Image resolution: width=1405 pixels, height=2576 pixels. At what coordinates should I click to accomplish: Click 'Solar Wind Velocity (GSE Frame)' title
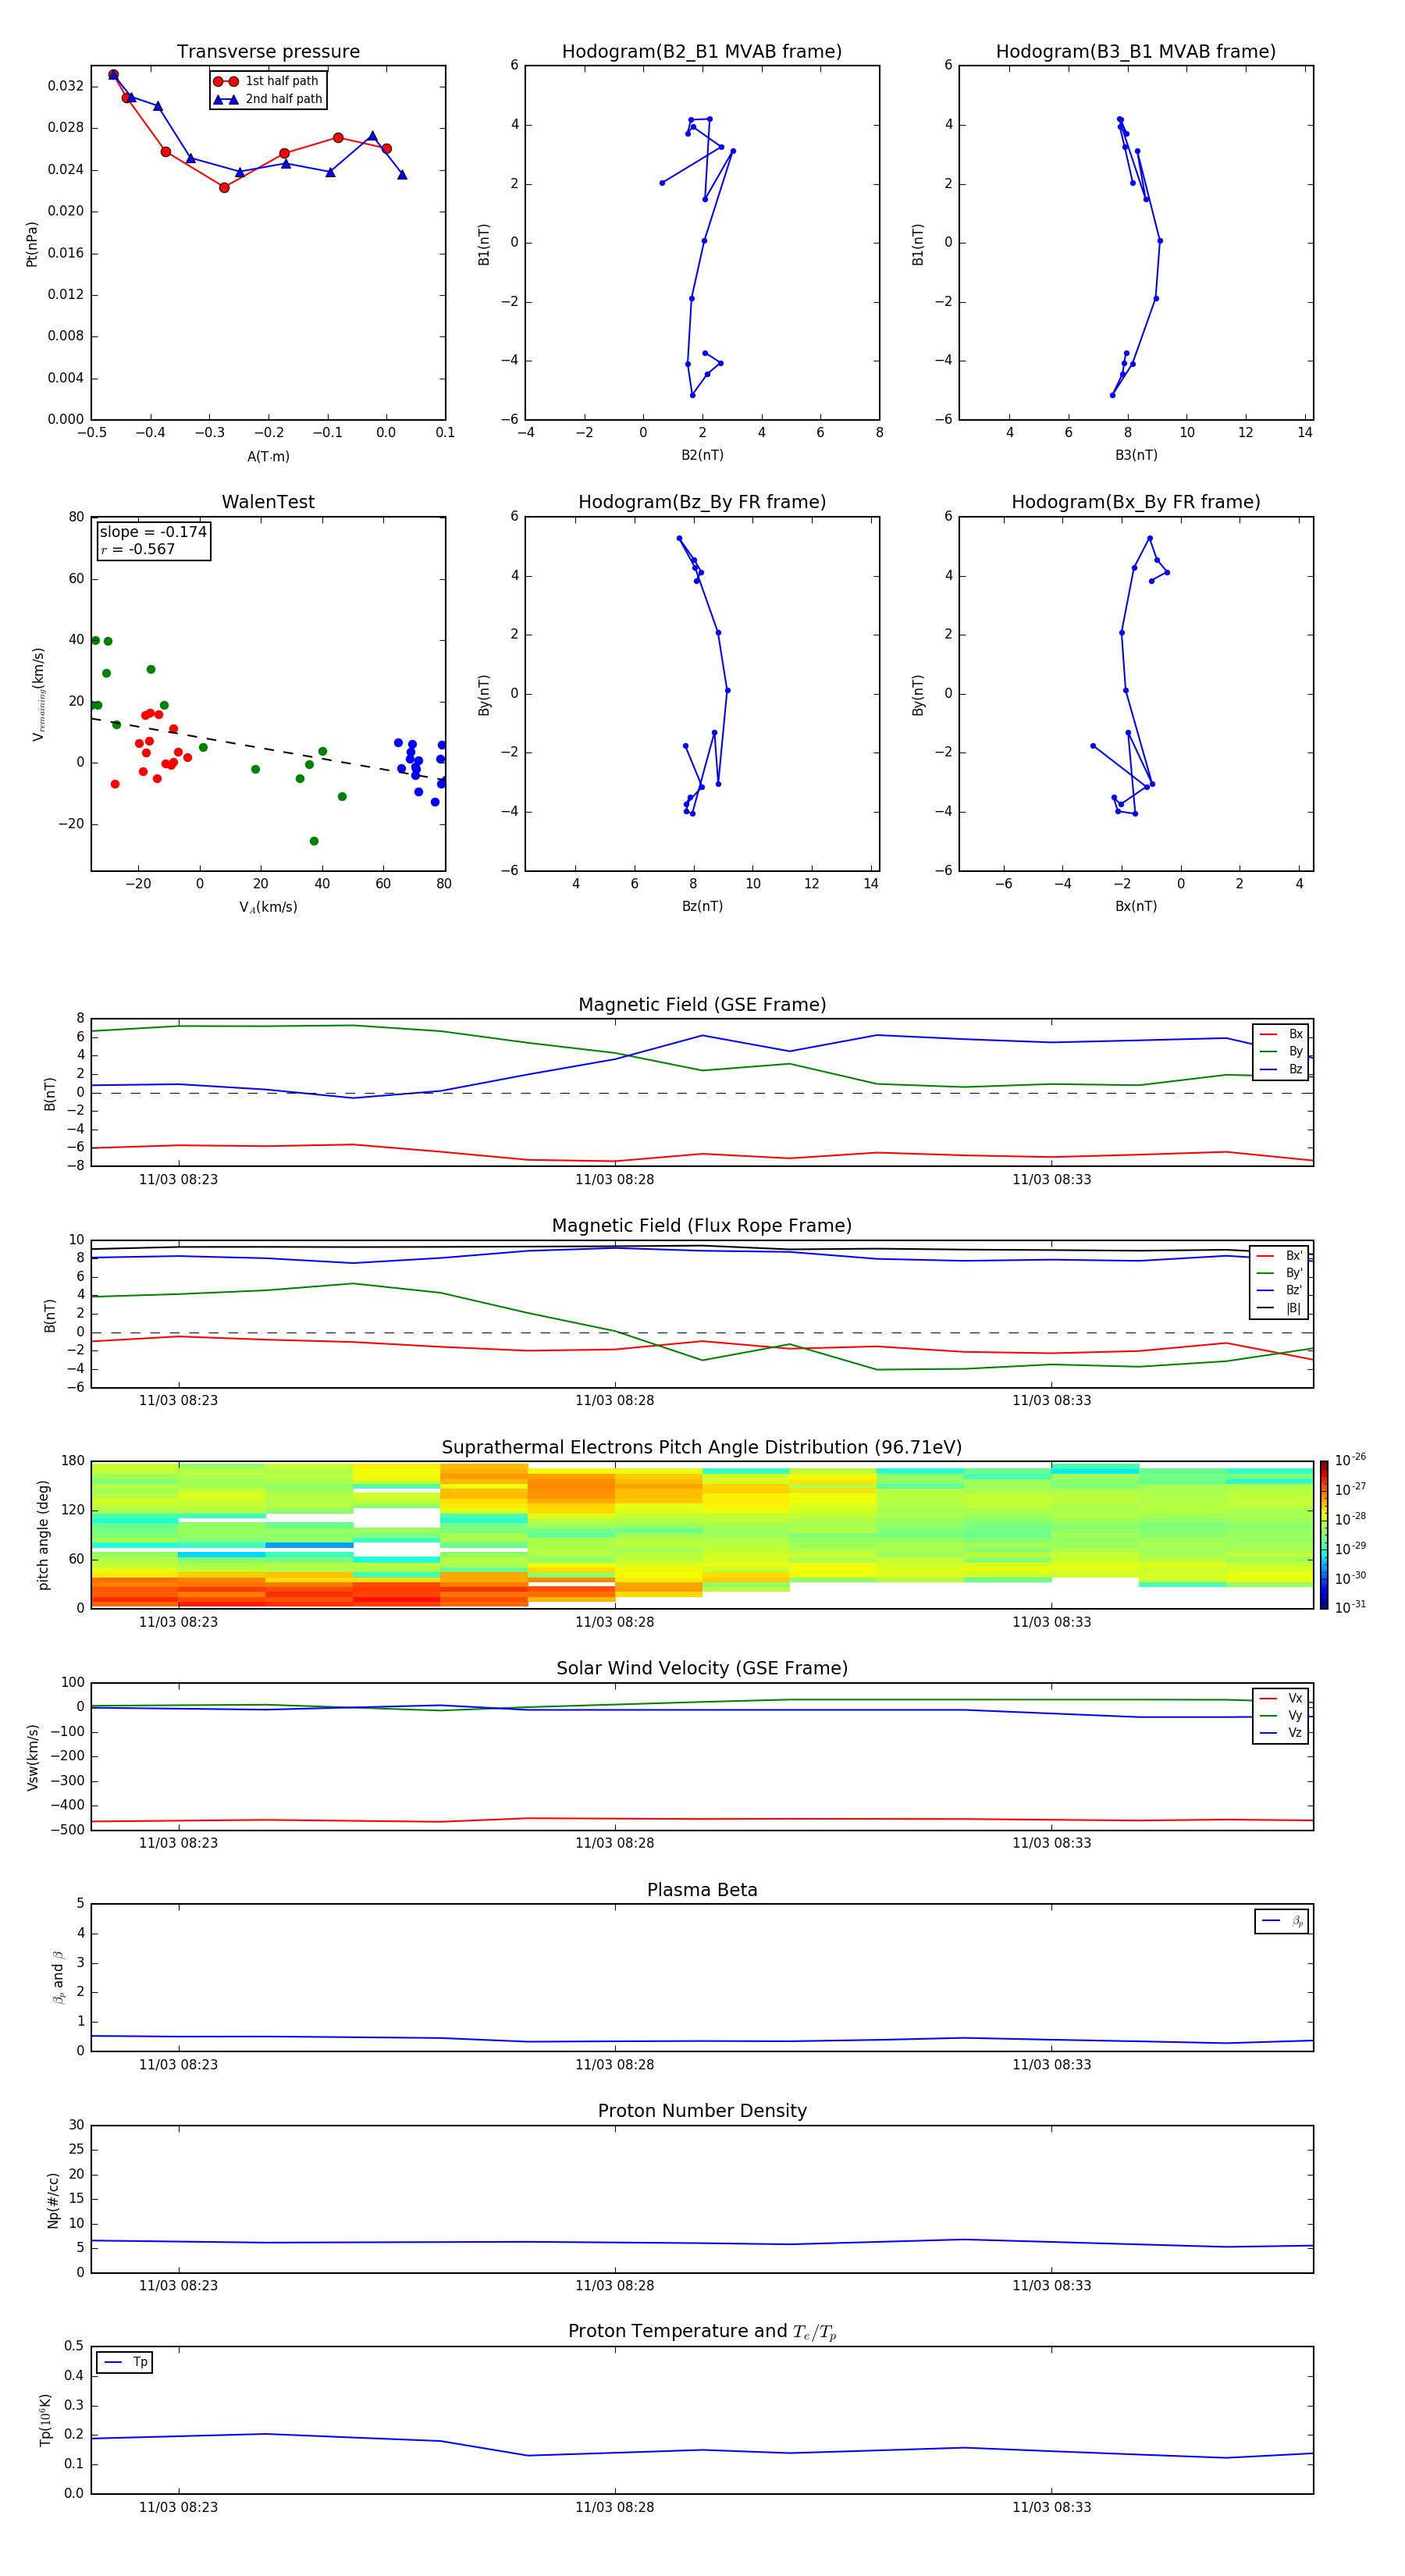702,1668
